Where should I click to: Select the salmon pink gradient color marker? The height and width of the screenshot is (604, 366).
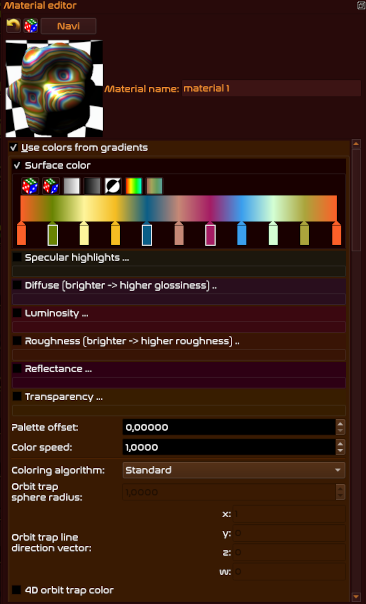click(179, 234)
